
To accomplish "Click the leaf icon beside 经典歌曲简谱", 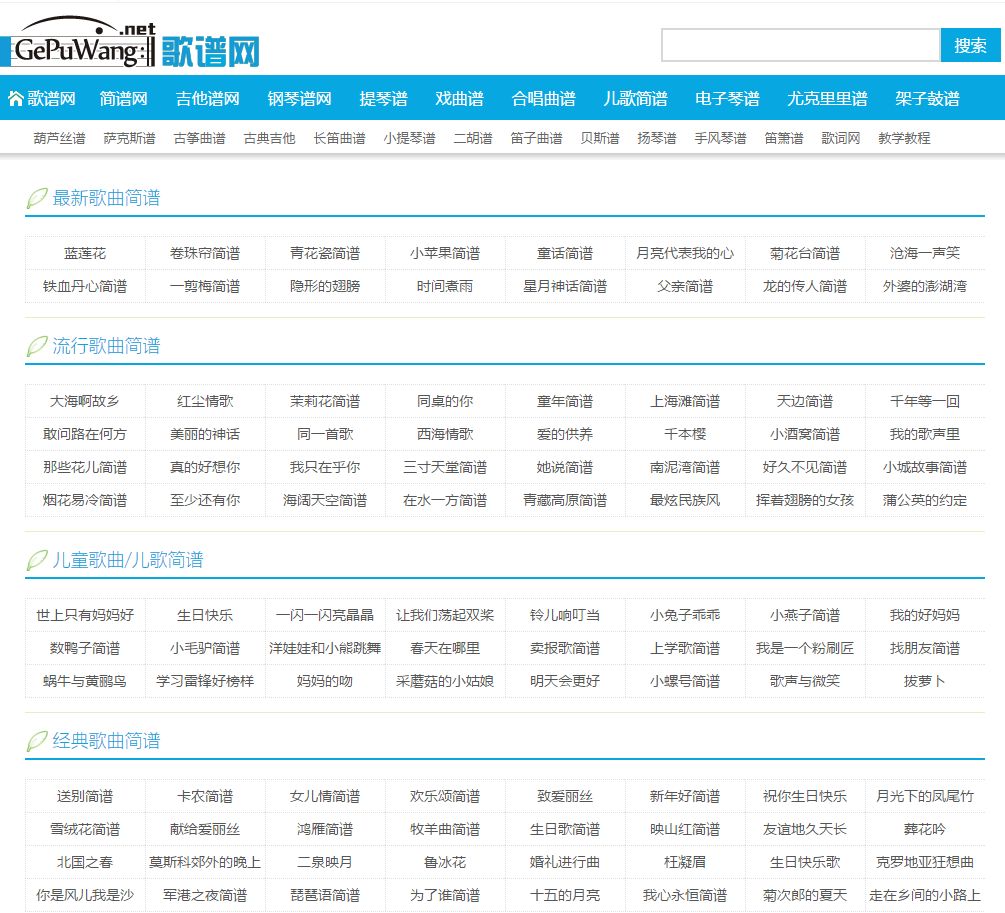I will 33,742.
